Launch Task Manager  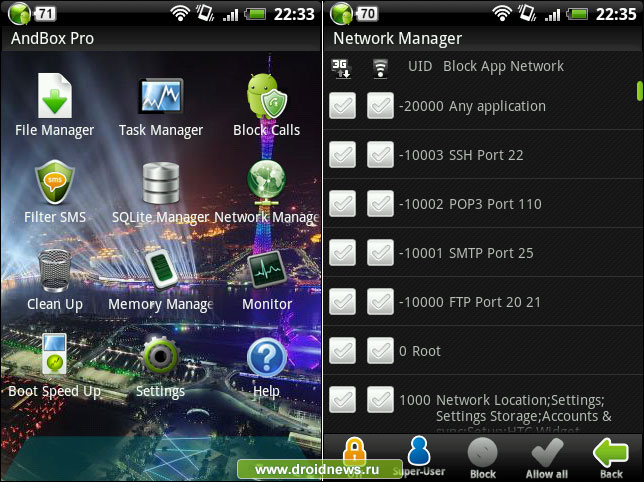click(x=161, y=98)
